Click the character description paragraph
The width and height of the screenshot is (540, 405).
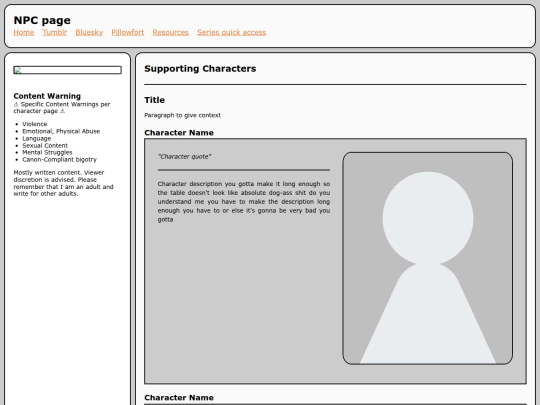click(x=244, y=201)
